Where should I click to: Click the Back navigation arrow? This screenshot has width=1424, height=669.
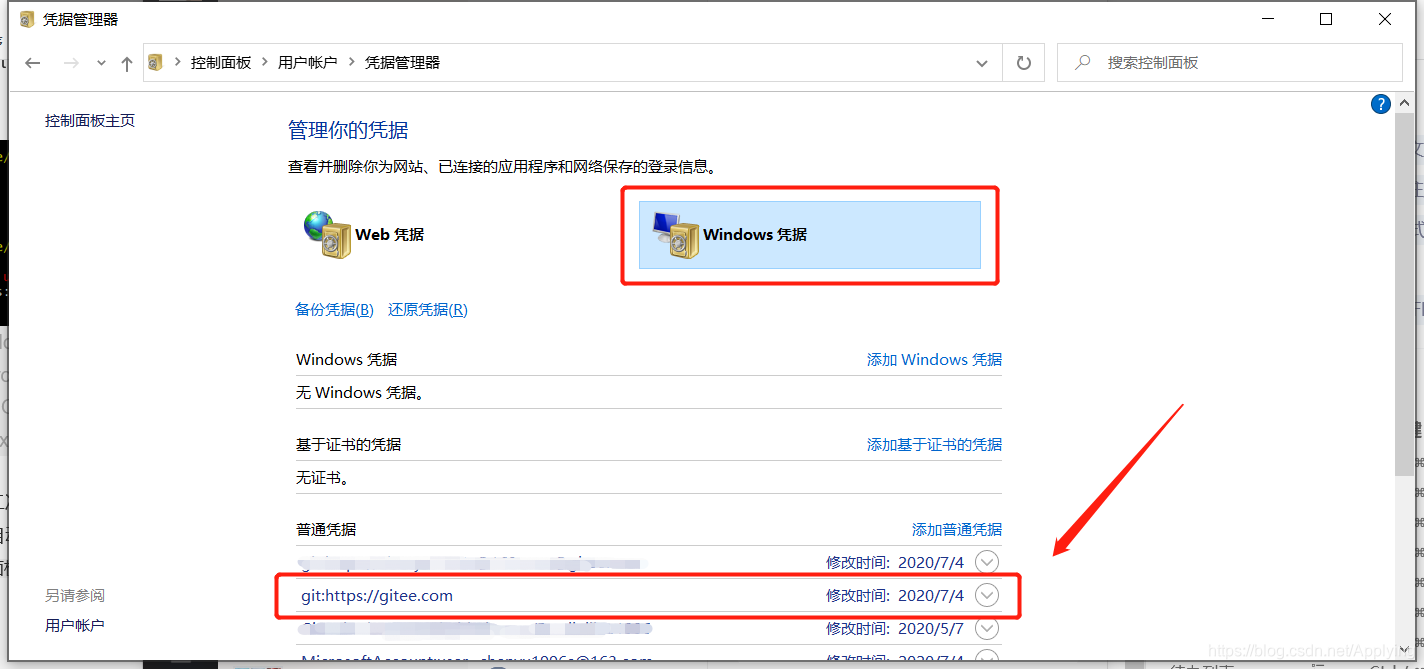(x=33, y=63)
